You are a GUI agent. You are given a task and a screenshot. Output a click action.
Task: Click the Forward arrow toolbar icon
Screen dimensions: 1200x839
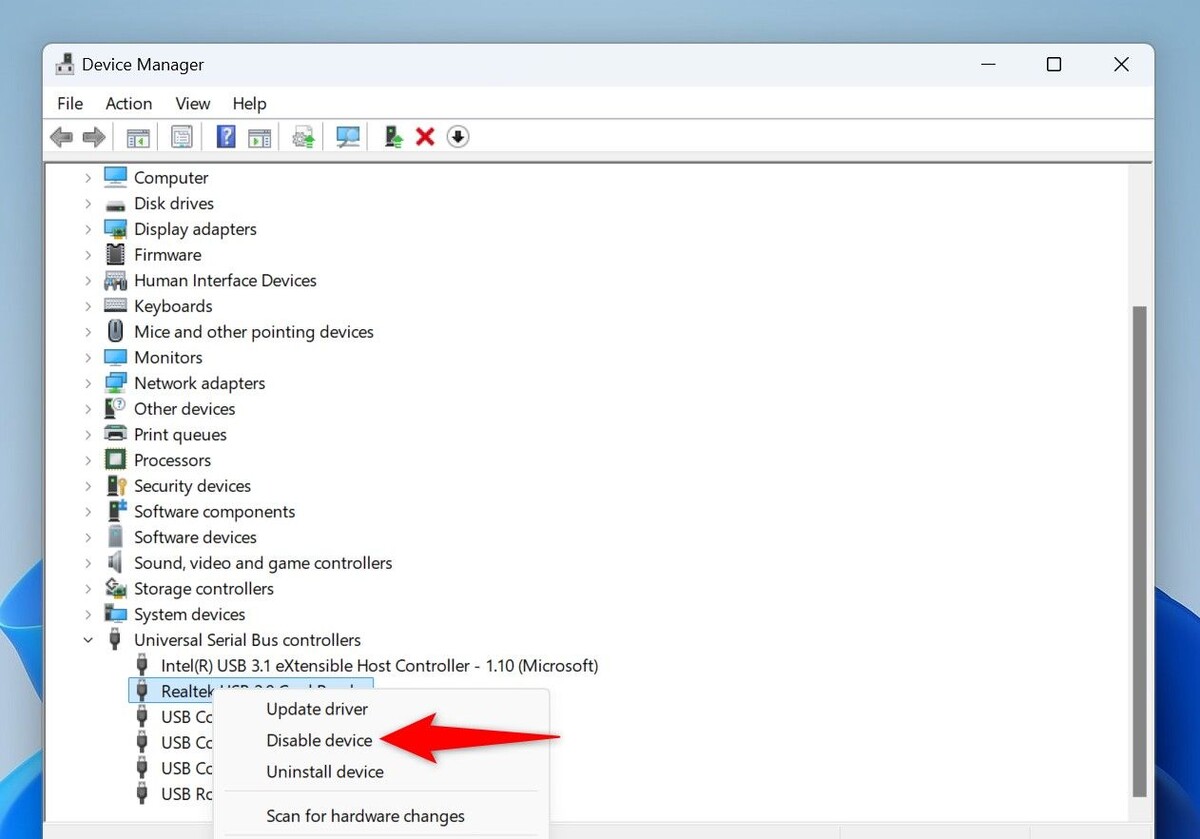94,137
